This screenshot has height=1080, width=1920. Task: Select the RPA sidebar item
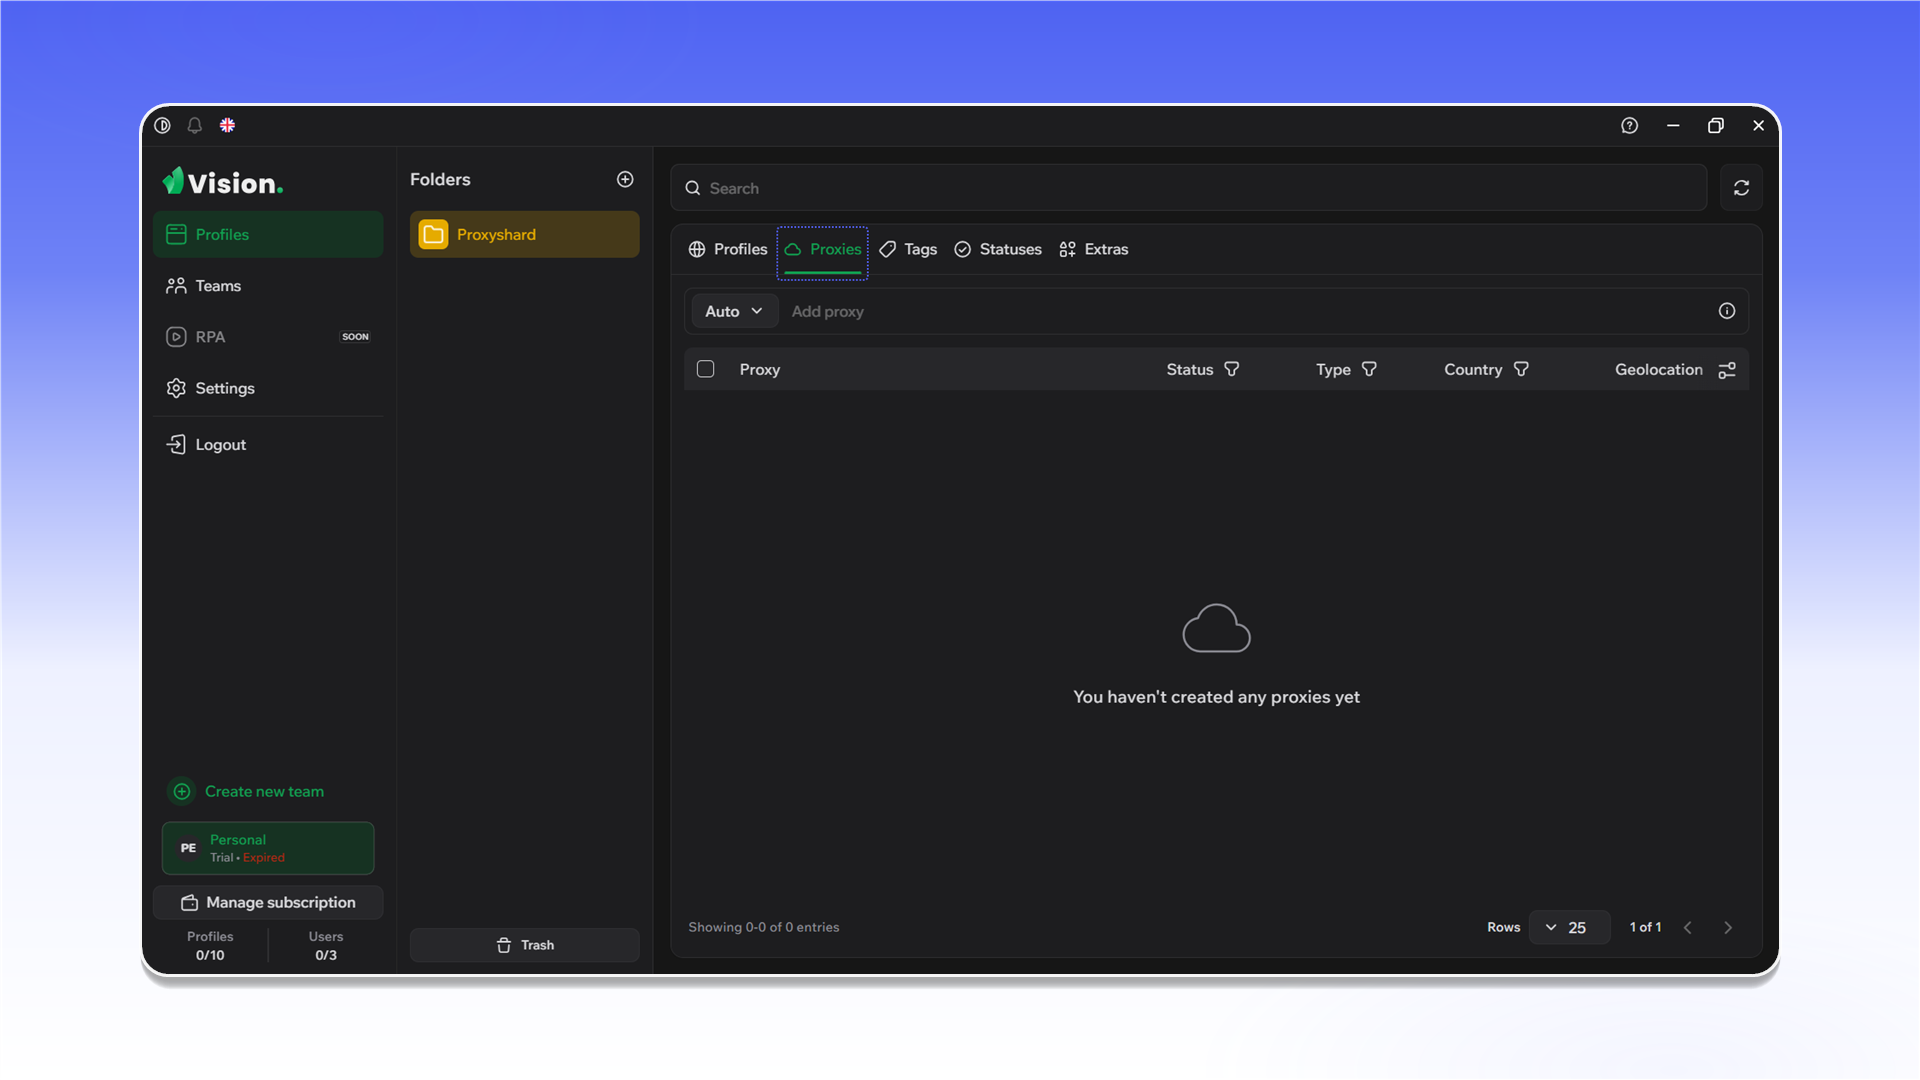tap(268, 337)
